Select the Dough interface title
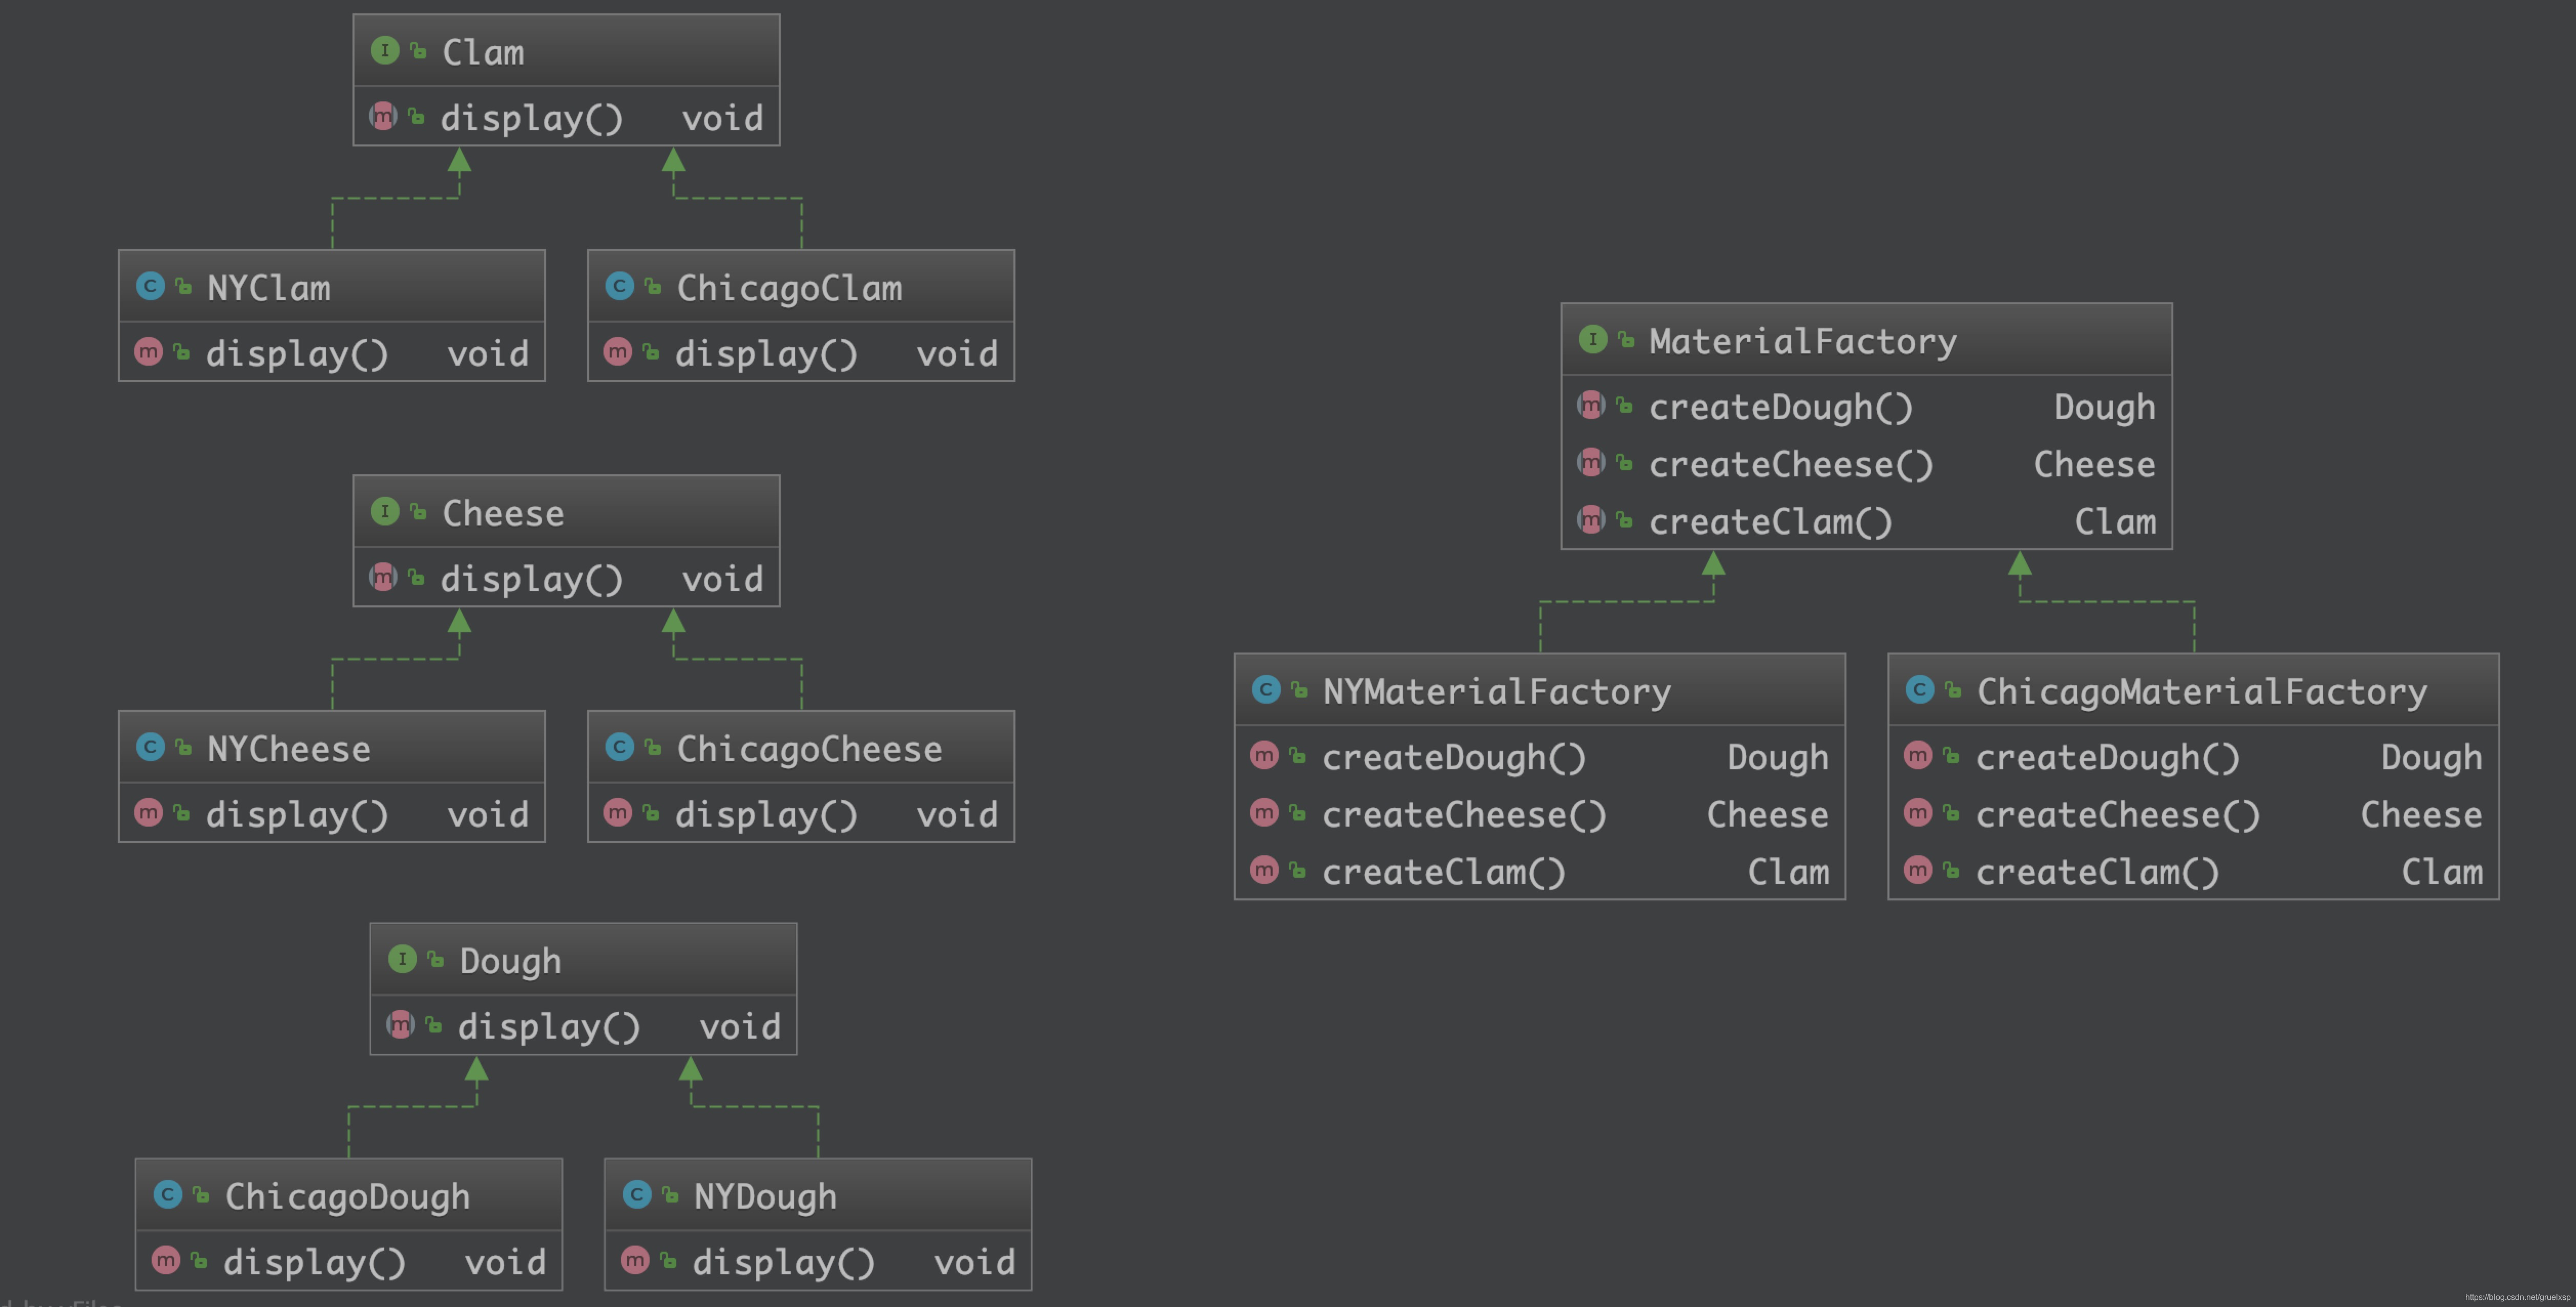Viewport: 2576px width, 1307px height. tap(510, 962)
